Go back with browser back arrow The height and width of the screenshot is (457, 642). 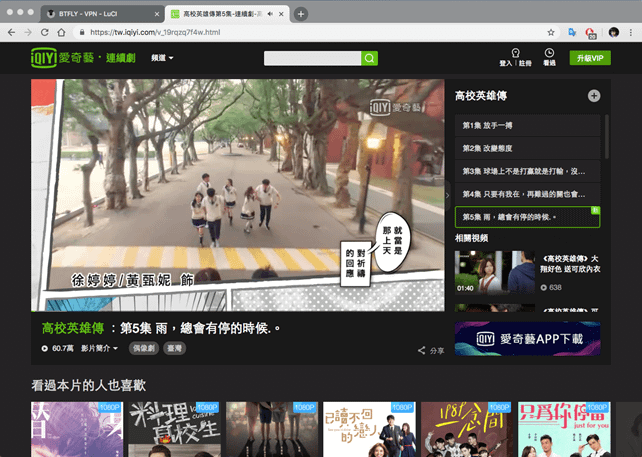[x=11, y=32]
